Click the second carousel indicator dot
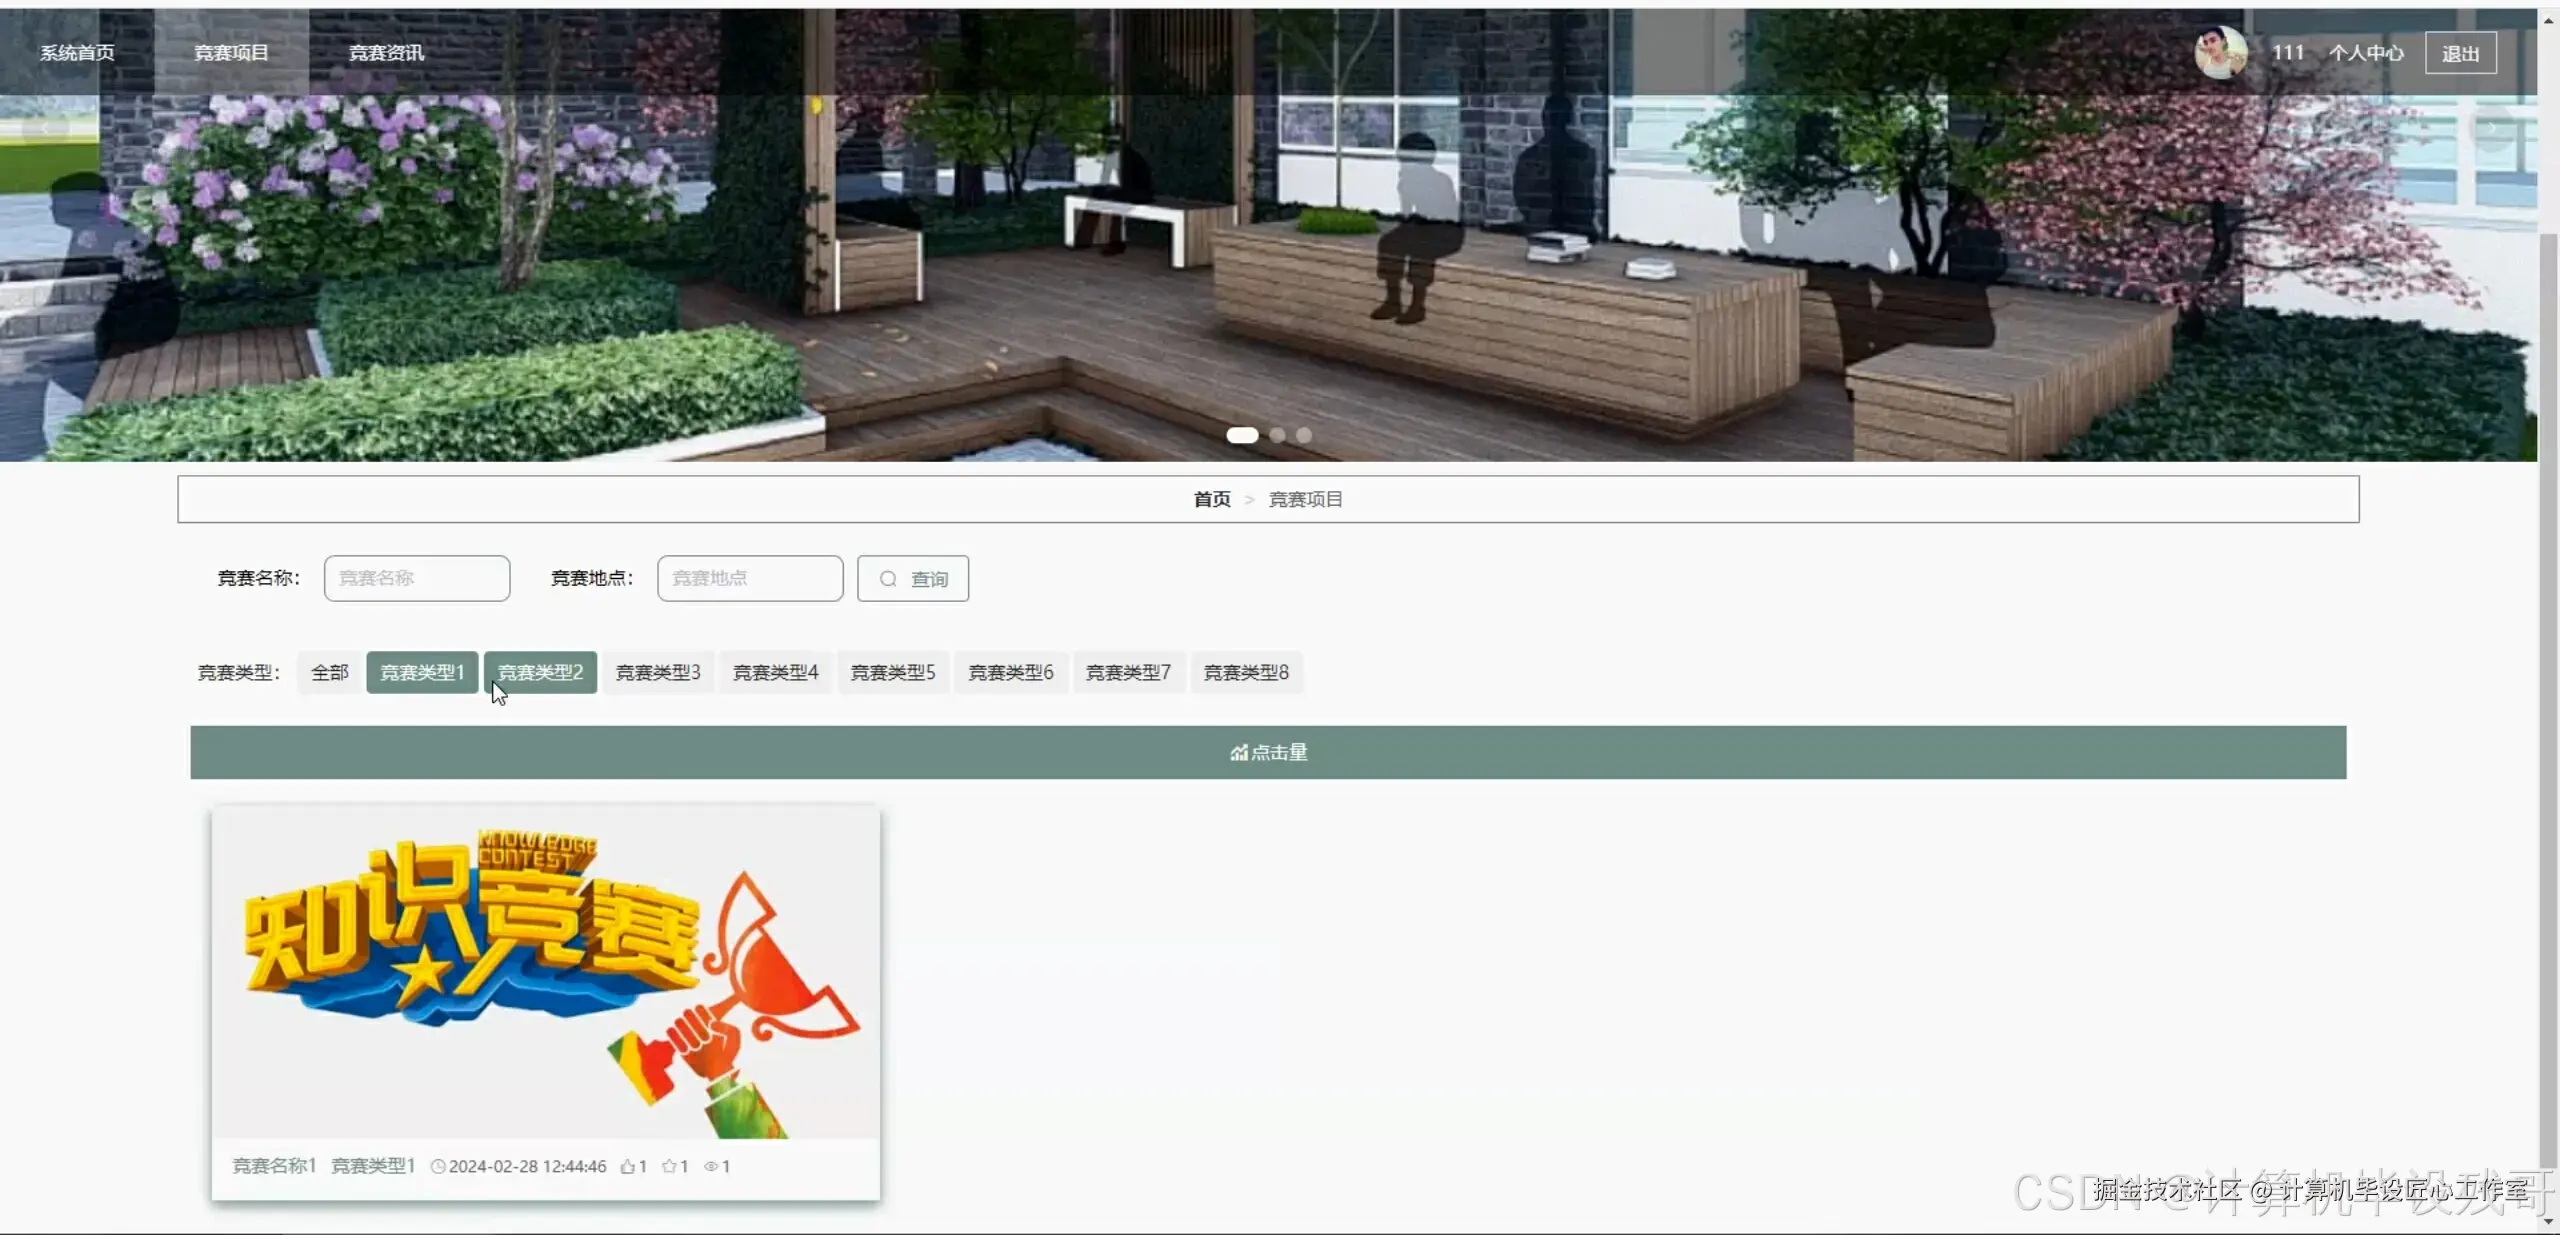 1277,435
